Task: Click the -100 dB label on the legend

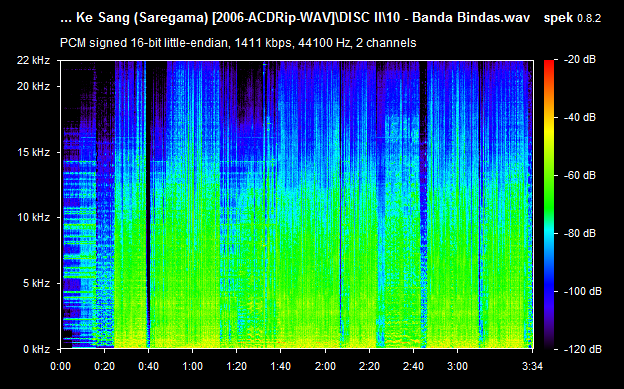Action: click(x=582, y=291)
